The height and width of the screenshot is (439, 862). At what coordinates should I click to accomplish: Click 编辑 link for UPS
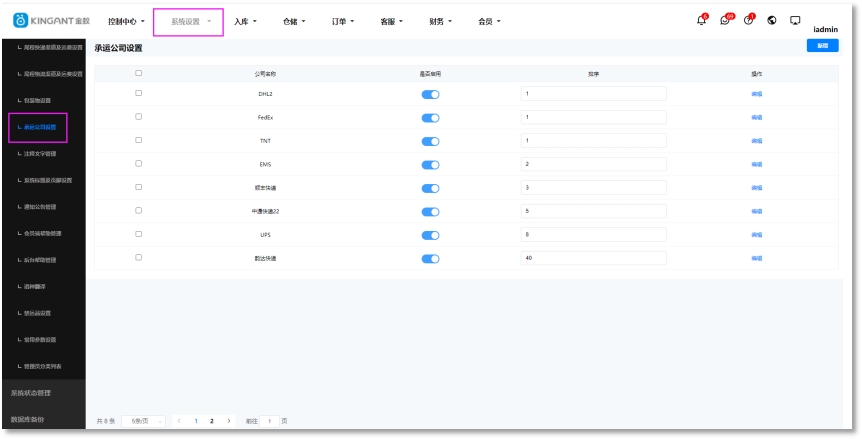tap(756, 235)
